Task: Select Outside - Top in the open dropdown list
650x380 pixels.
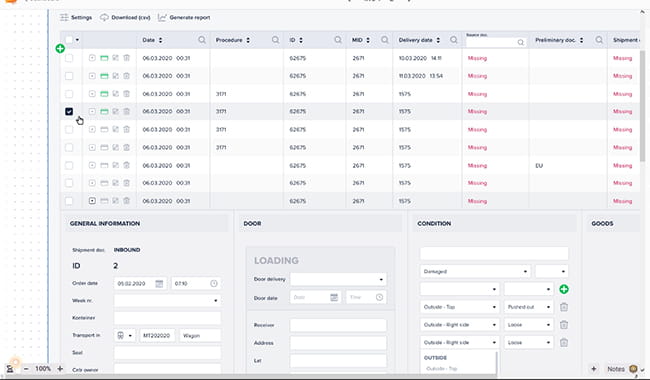Action: coord(441,368)
